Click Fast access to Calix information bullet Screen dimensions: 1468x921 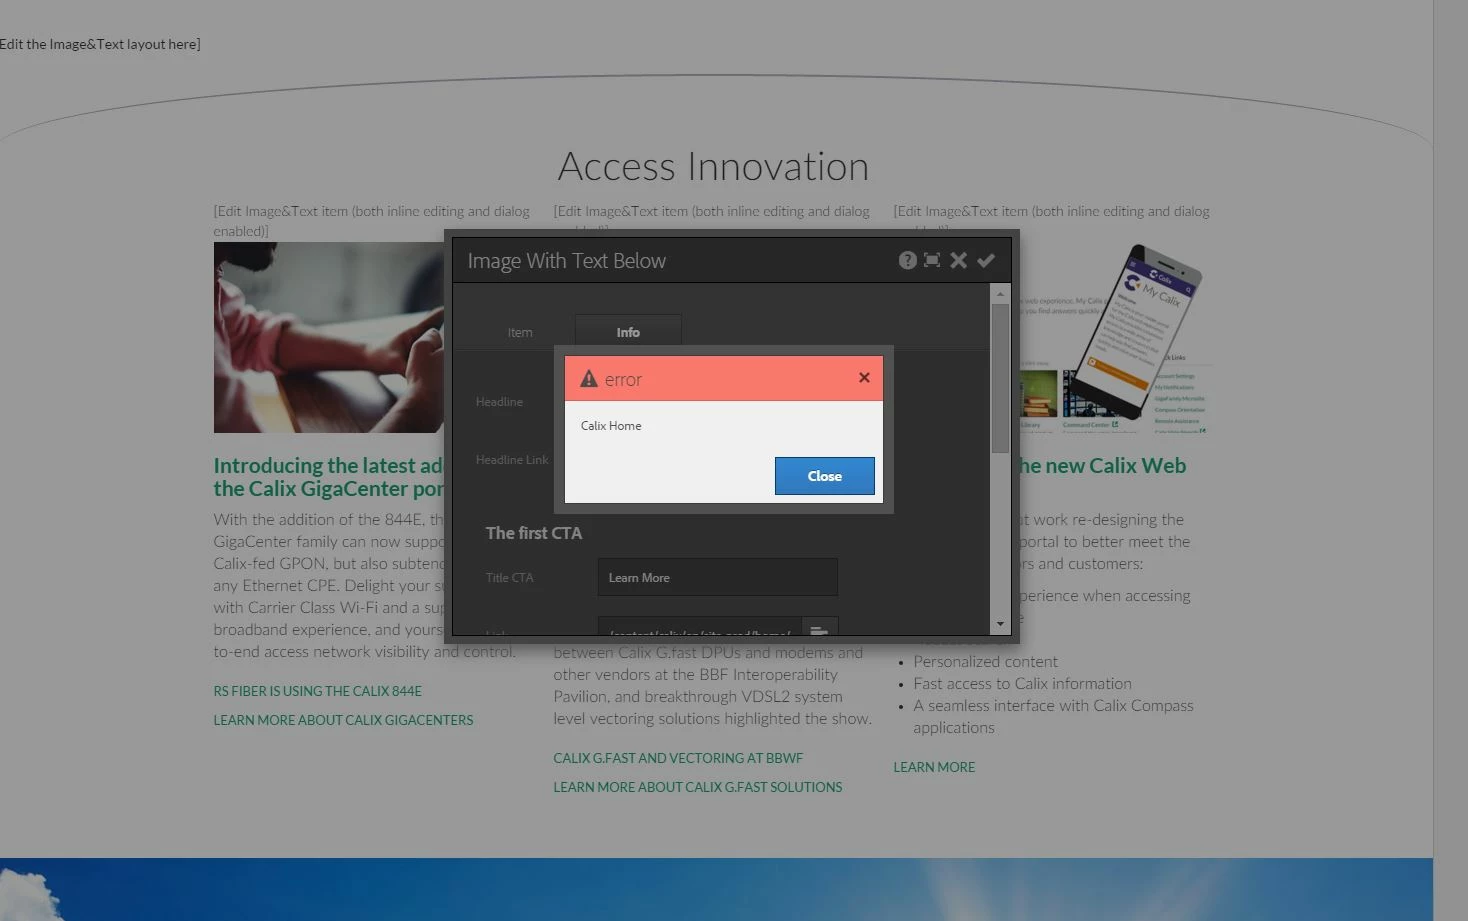tap(1022, 683)
